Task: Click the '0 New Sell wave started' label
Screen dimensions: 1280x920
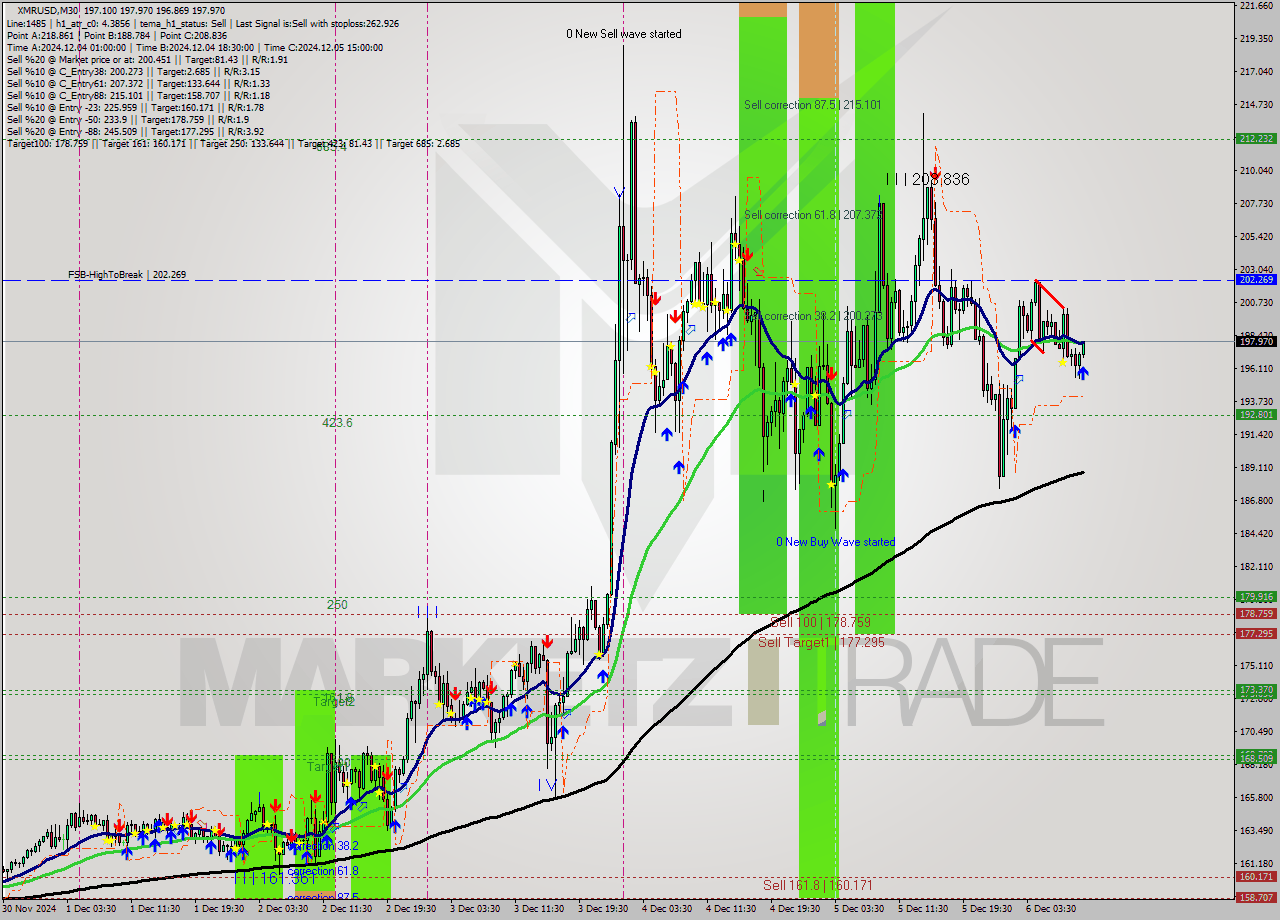Action: pos(623,34)
